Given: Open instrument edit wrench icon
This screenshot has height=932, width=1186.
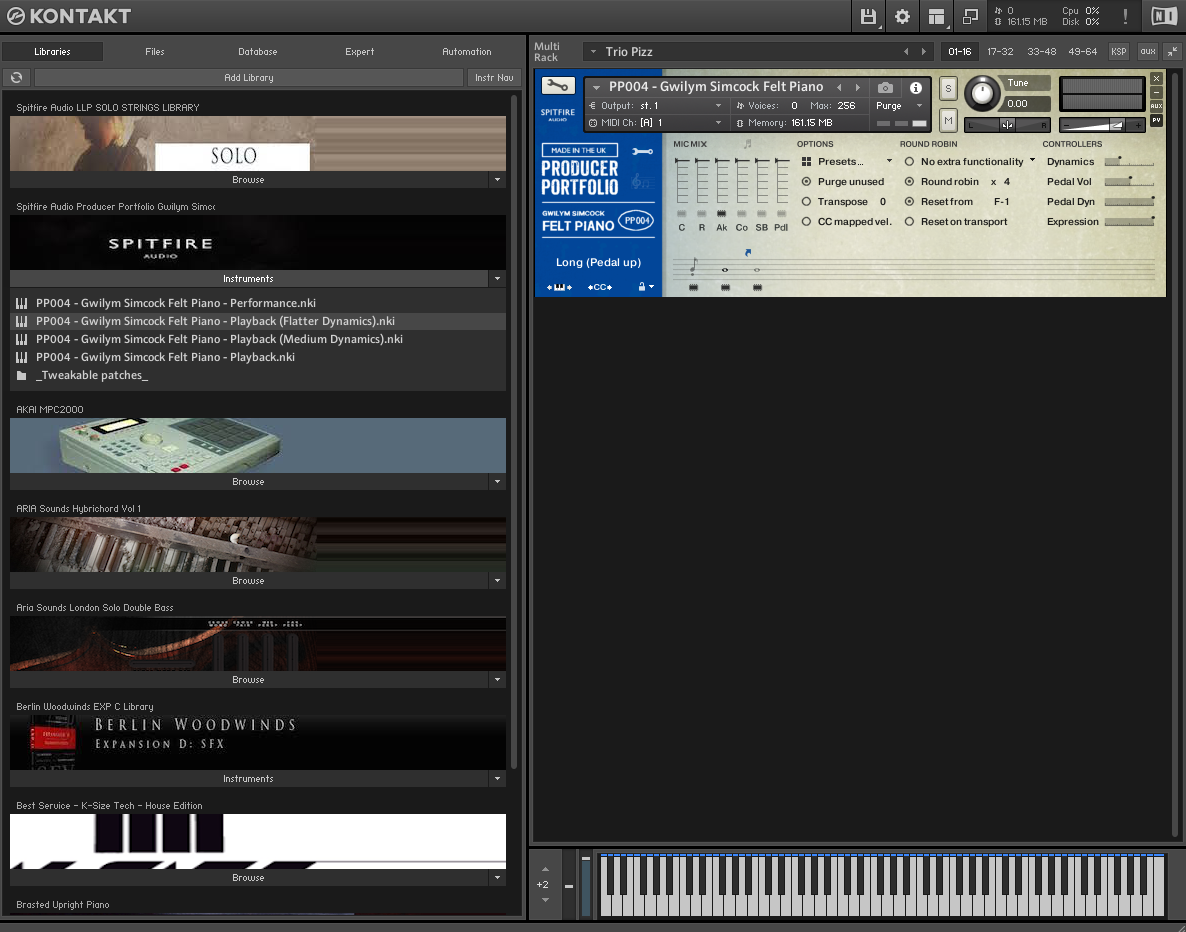Looking at the screenshot, I should point(558,86).
